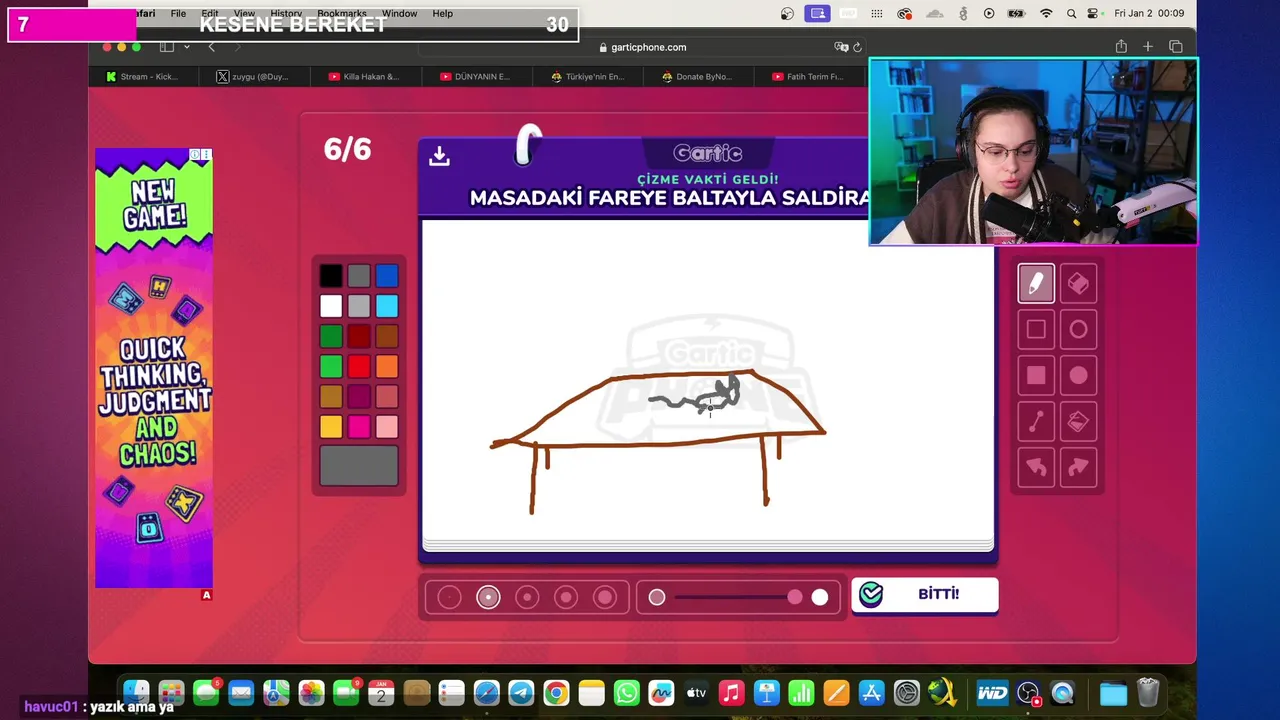The height and width of the screenshot is (720, 1280).
Task: Switch to the Türkiye'nin En tab
Action: [x=586, y=76]
